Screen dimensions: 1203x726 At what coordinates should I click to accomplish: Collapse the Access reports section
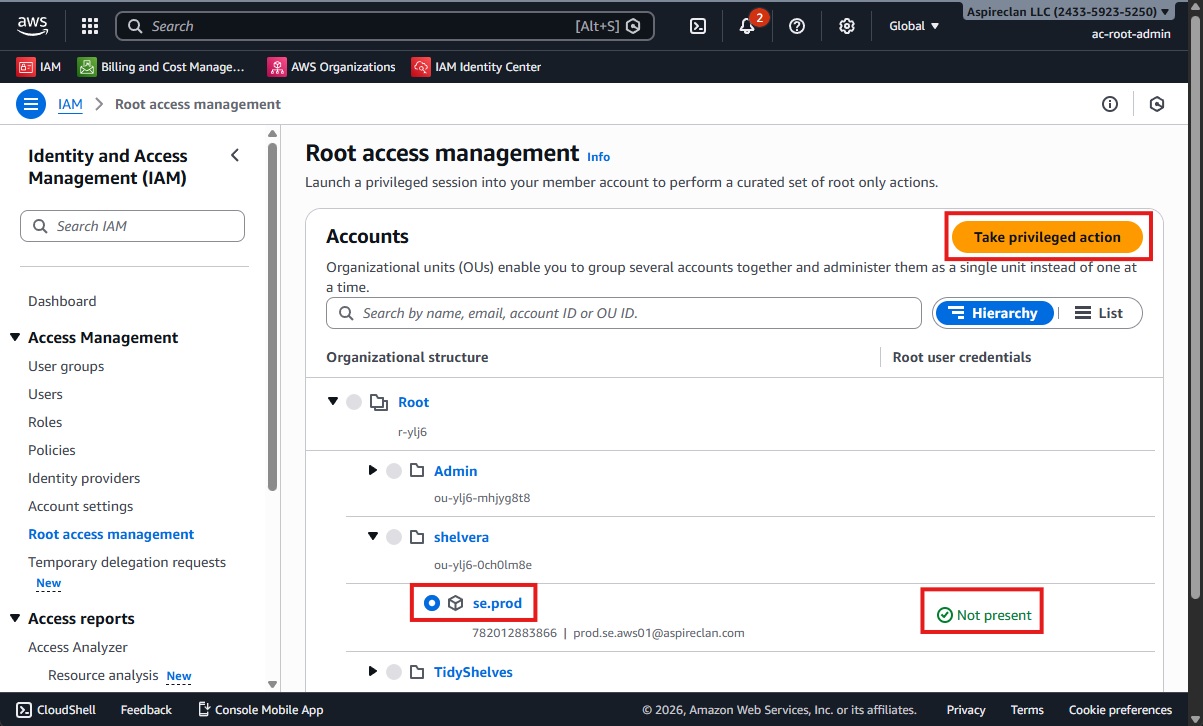tap(15, 619)
